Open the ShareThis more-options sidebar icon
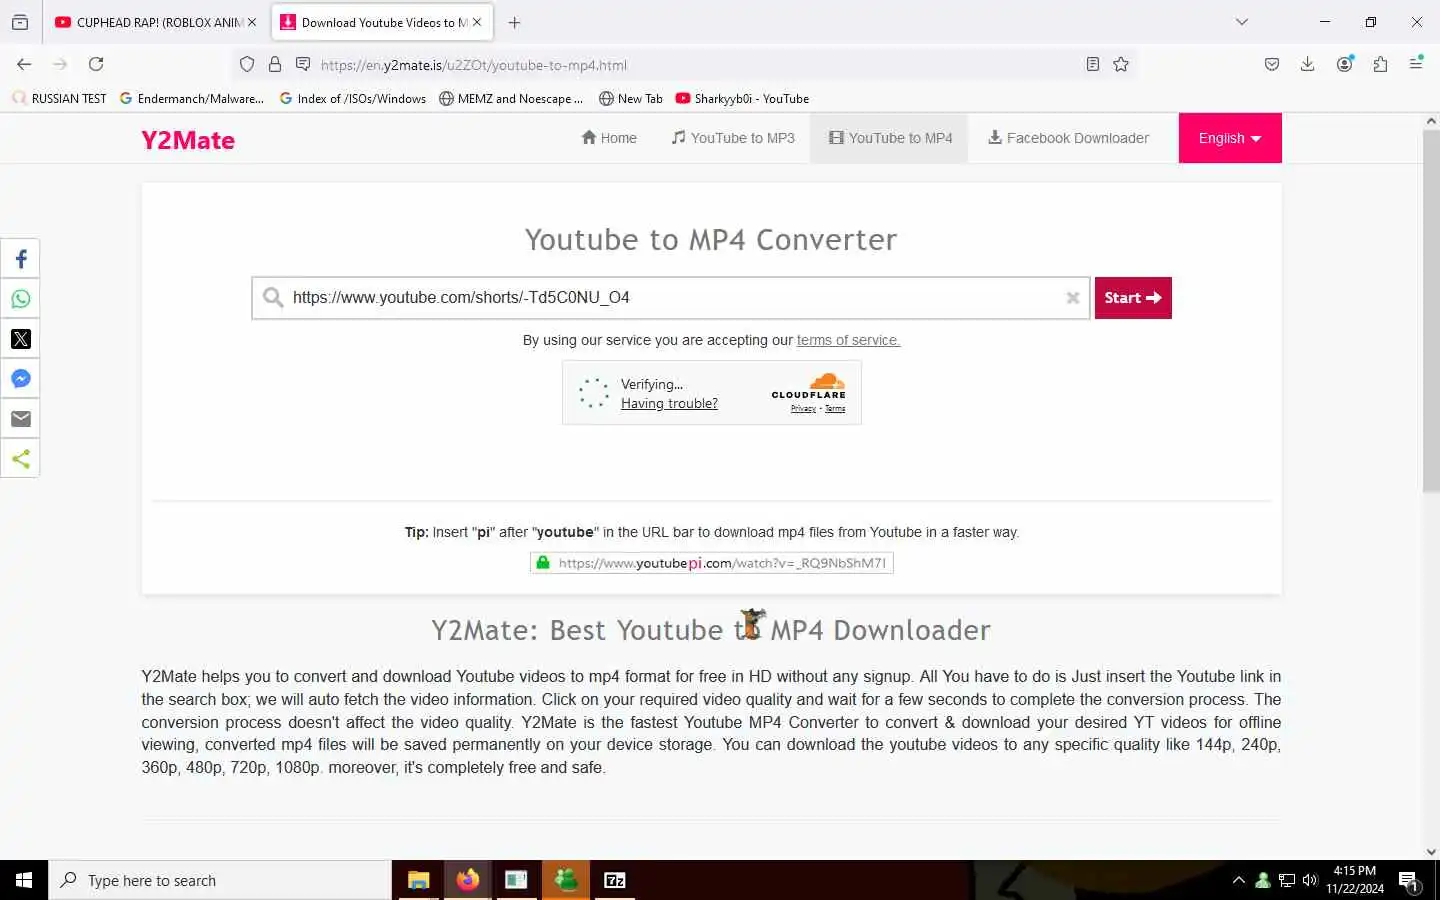This screenshot has height=900, width=1440. [20, 459]
